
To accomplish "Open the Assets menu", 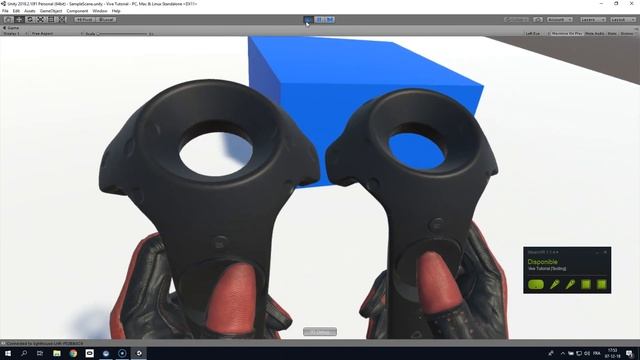I will click(x=30, y=11).
